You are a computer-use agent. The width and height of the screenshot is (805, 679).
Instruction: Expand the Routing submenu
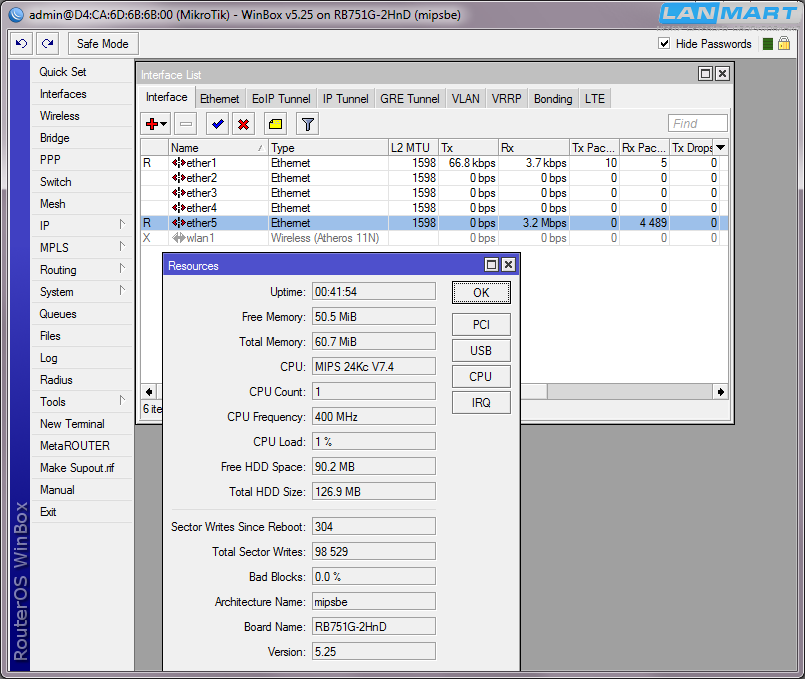pyautogui.click(x=82, y=270)
